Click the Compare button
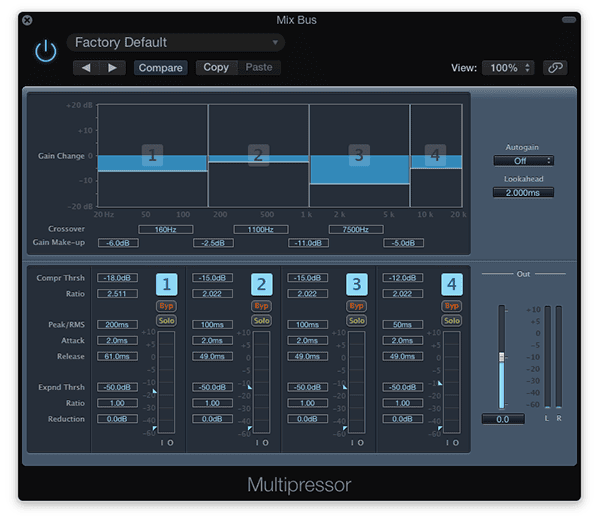 coord(161,68)
